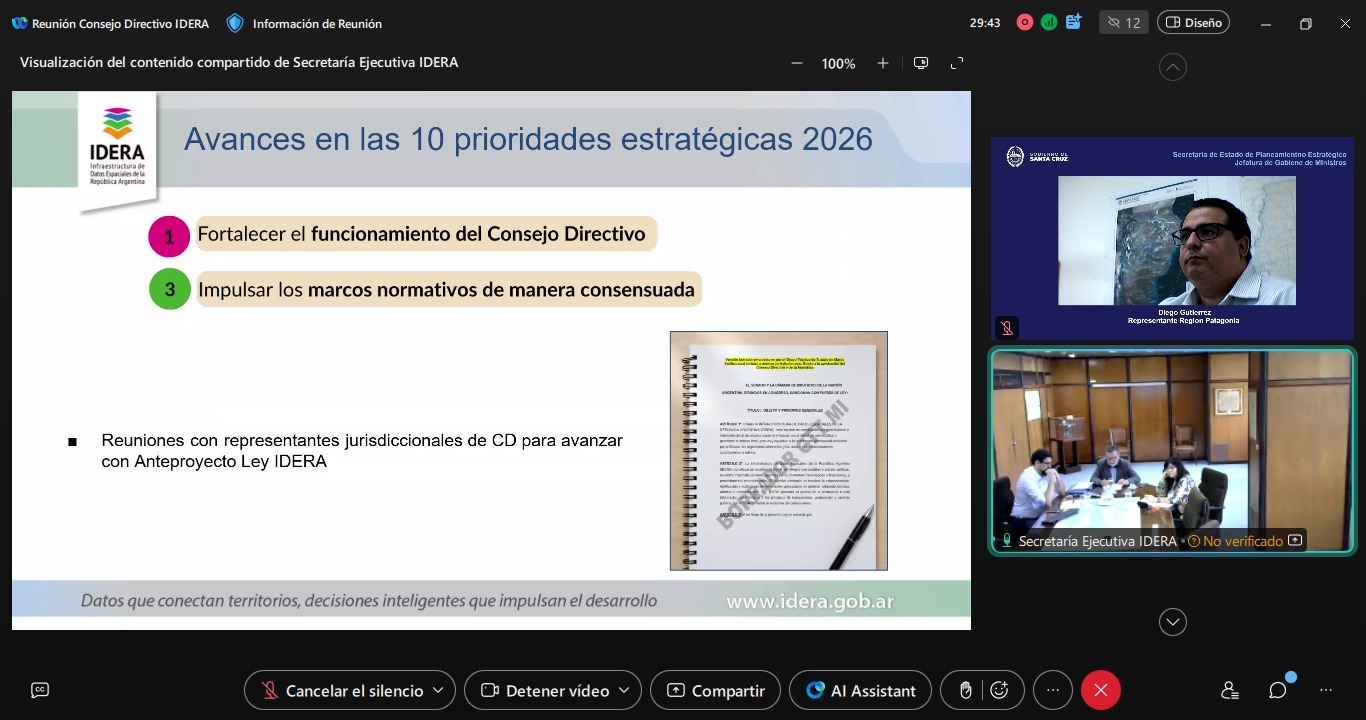Unmute with Cancelar el silencio
Viewport: 1366px width, 720px height.
(x=343, y=690)
